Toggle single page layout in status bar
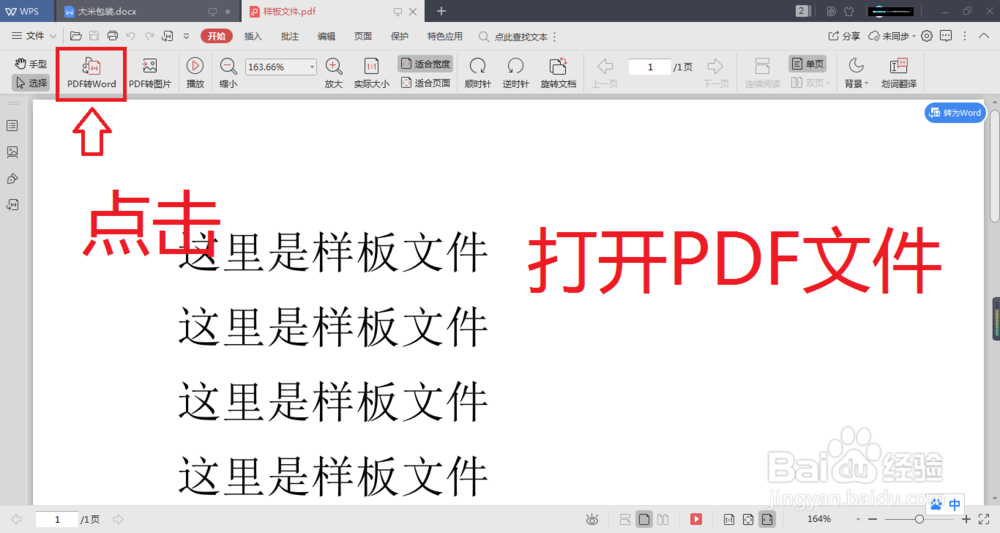This screenshot has width=1000, height=533. 644,519
